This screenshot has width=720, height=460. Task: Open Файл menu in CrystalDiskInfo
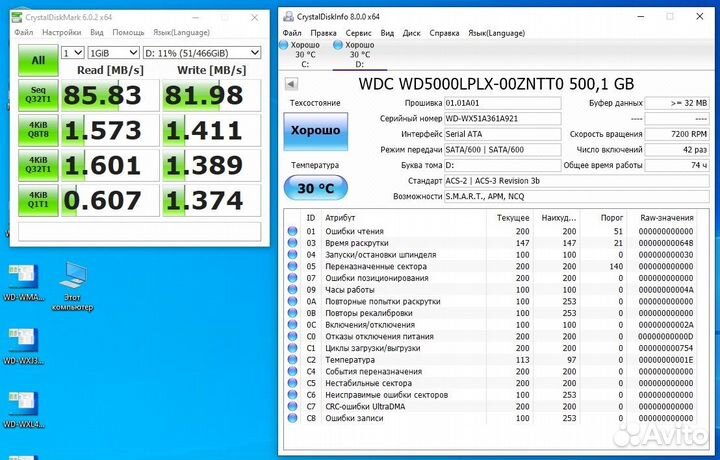tap(292, 33)
